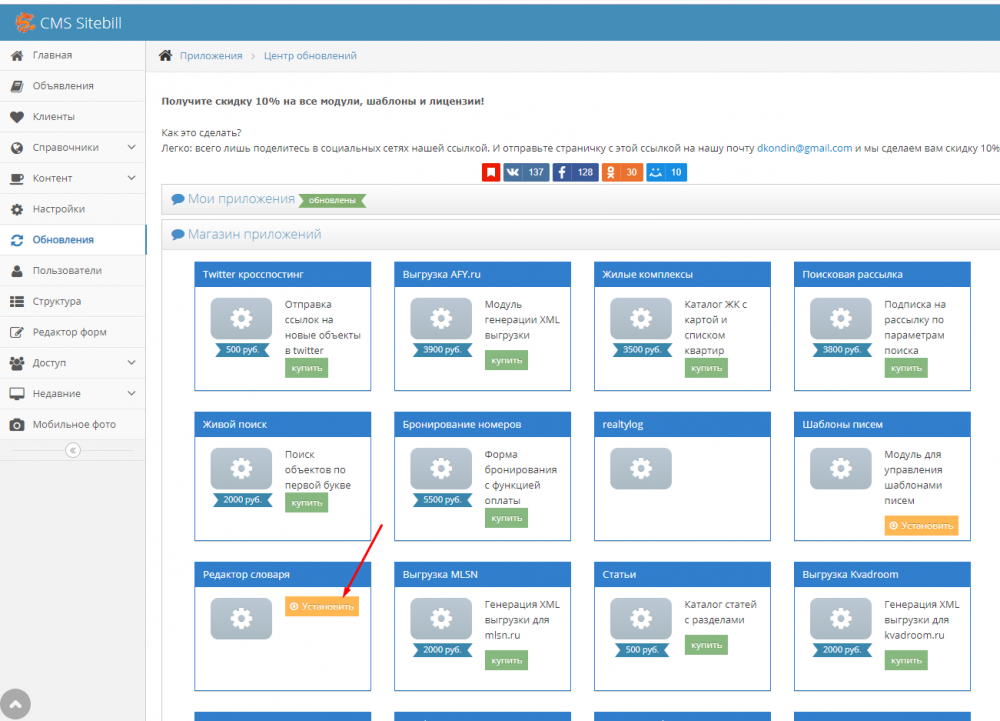Open Настройки in the sidebar
Image resolution: width=1000 pixels, height=721 pixels.
point(58,209)
